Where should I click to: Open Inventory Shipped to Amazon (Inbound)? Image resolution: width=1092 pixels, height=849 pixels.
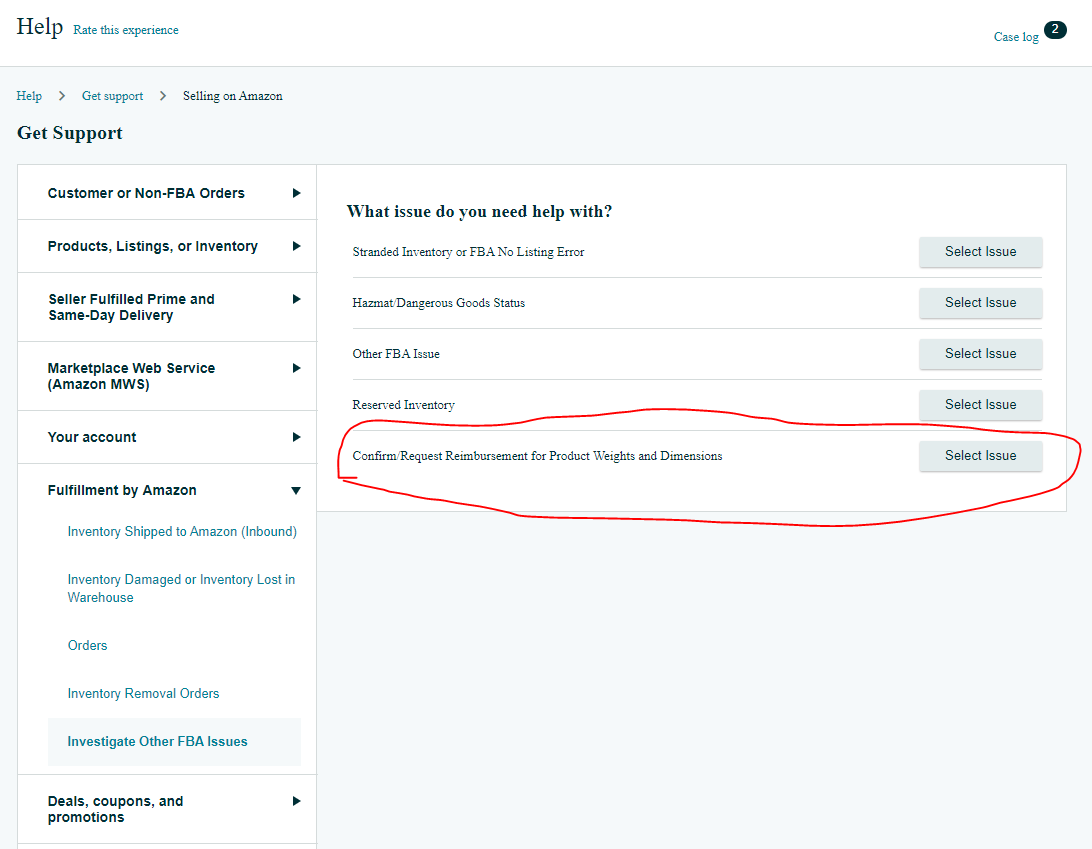point(182,532)
